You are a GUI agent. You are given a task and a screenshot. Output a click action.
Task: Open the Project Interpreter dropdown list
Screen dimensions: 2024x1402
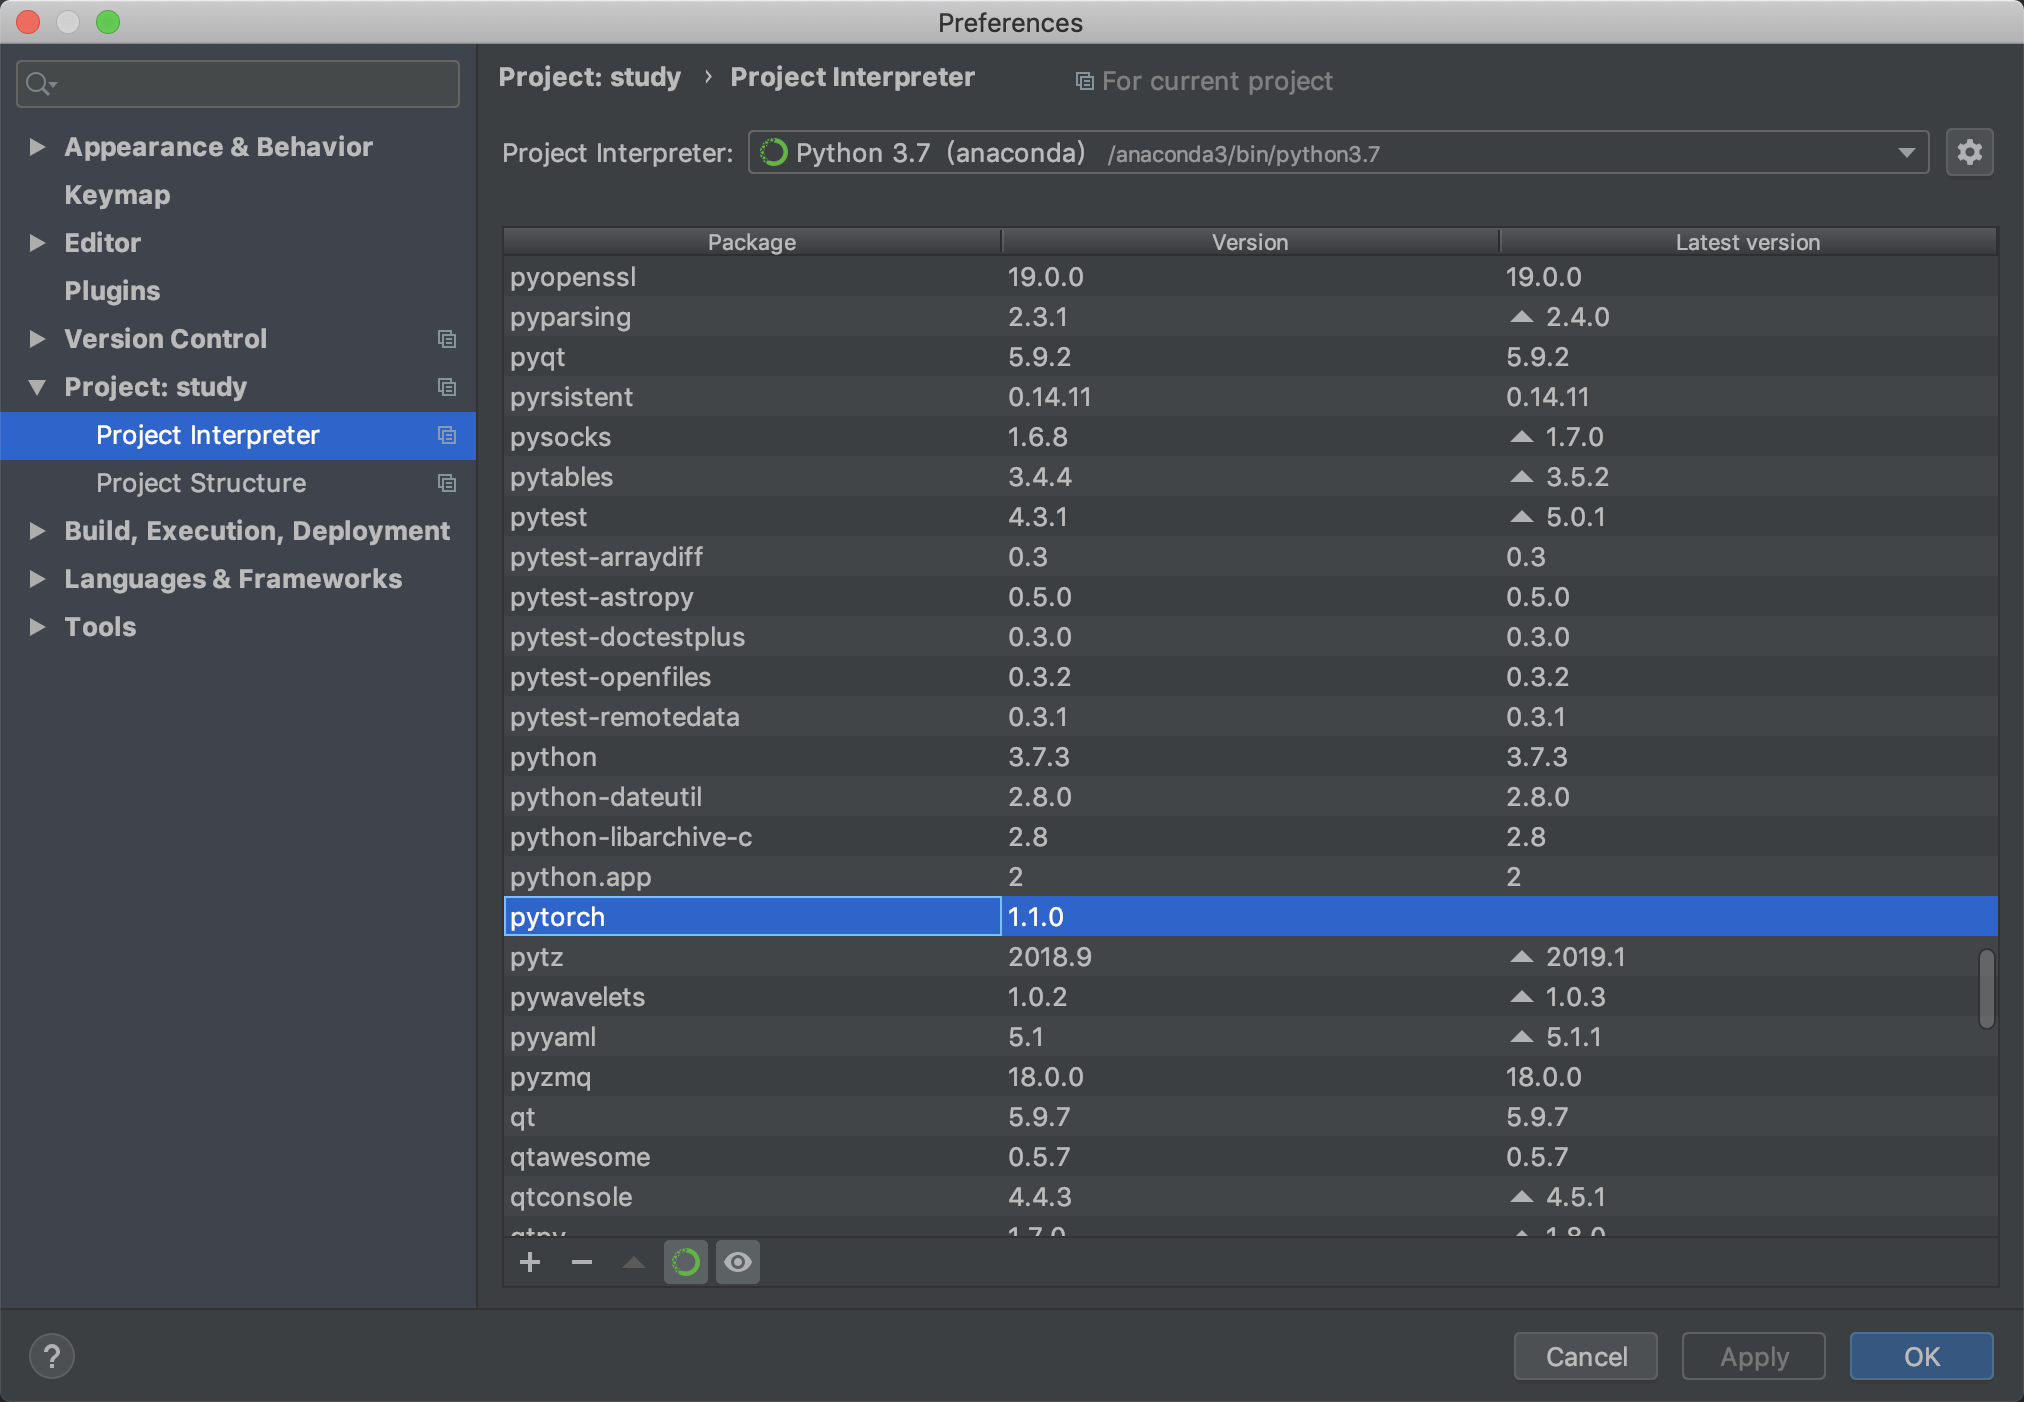[x=1906, y=152]
